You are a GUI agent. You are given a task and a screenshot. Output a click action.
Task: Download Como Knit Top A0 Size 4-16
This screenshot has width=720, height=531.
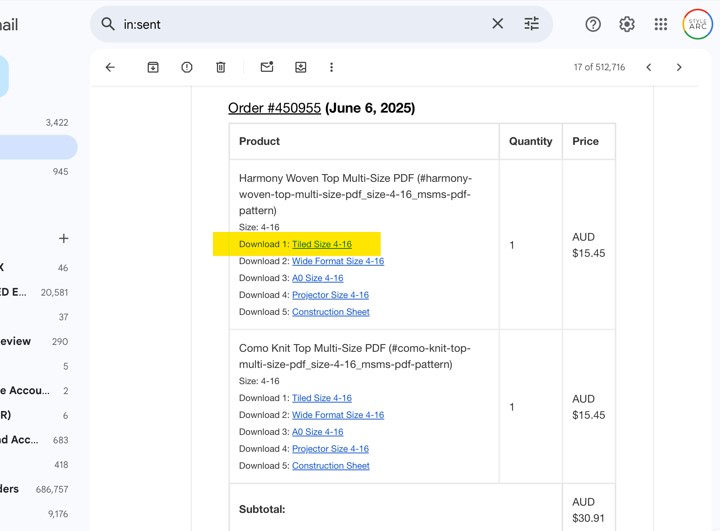click(x=318, y=432)
